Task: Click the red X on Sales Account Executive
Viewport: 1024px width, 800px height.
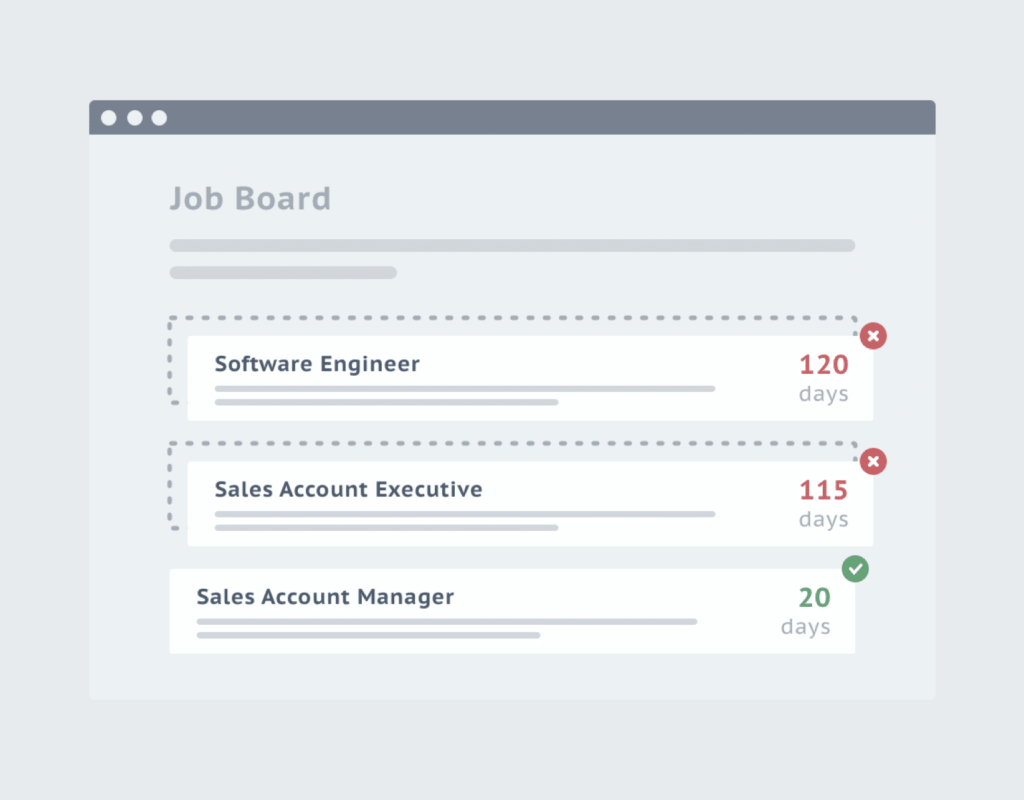Action: [873, 462]
